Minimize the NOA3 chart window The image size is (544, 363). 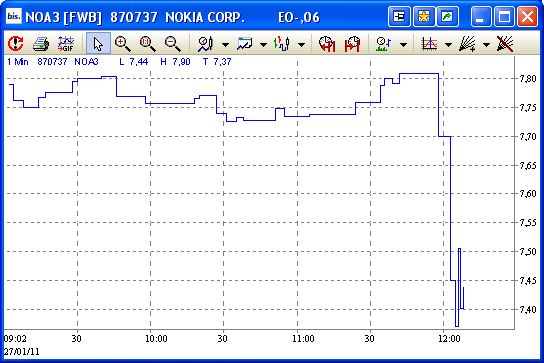481,16
